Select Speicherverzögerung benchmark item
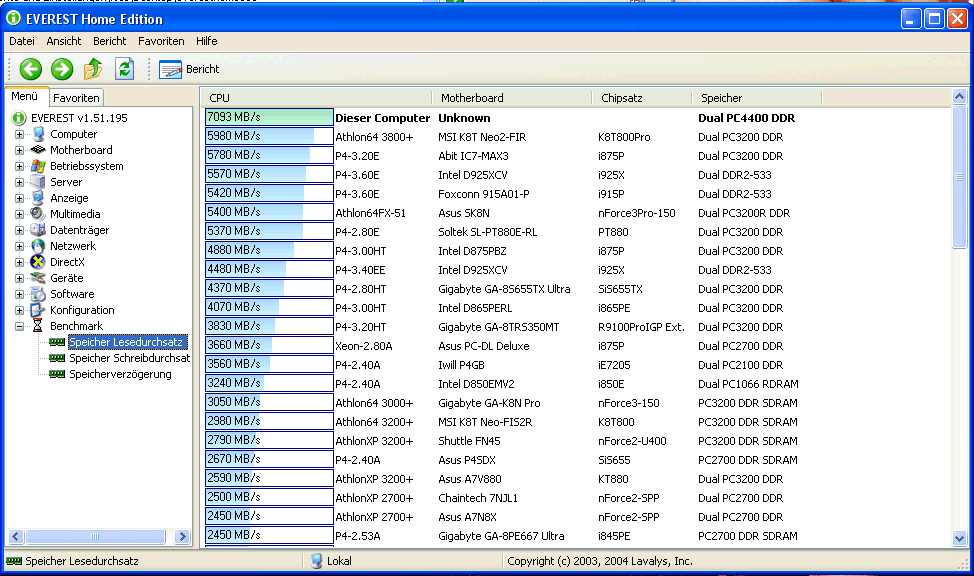The width and height of the screenshot is (974, 576). click(120, 374)
